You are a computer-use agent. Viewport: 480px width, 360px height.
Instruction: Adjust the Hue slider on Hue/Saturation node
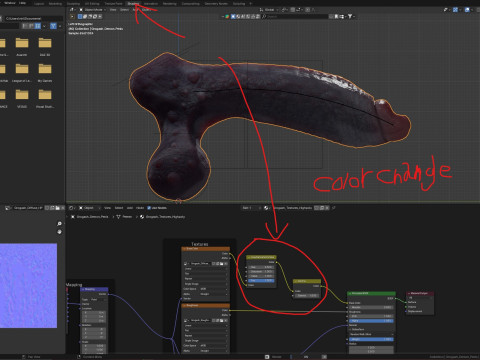pyautogui.click(x=261, y=267)
